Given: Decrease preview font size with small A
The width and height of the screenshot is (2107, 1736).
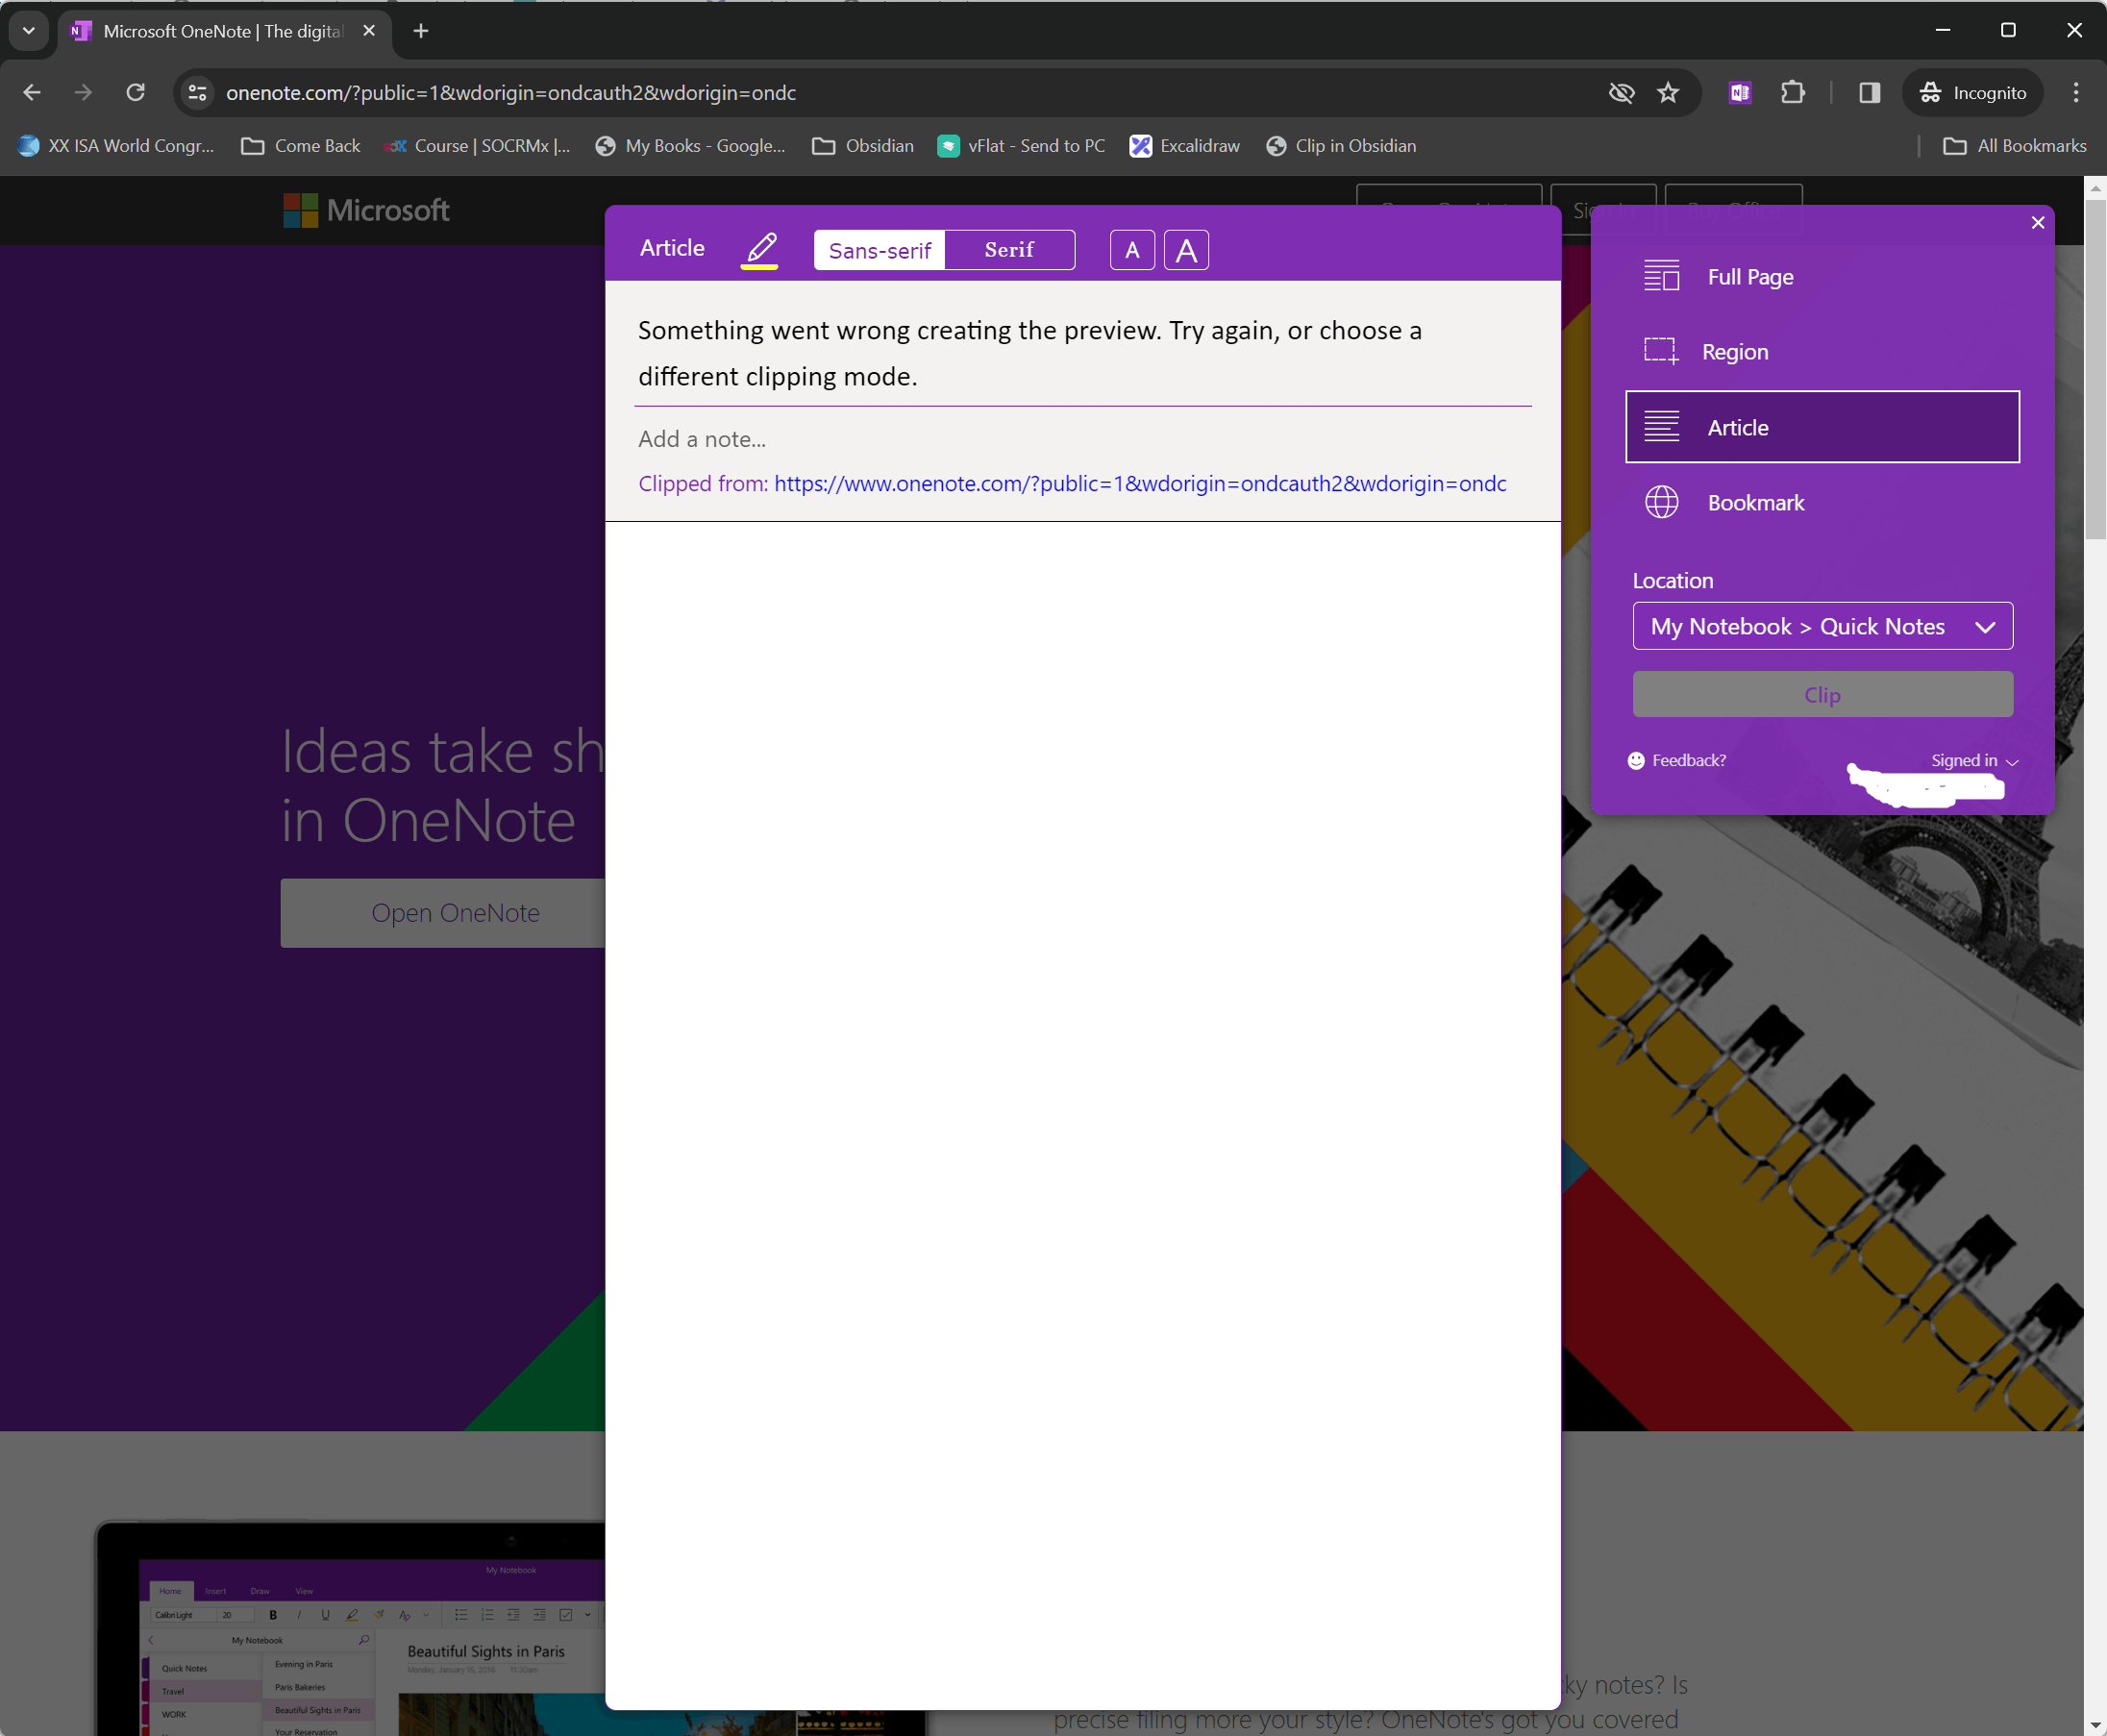Looking at the screenshot, I should point(1132,250).
